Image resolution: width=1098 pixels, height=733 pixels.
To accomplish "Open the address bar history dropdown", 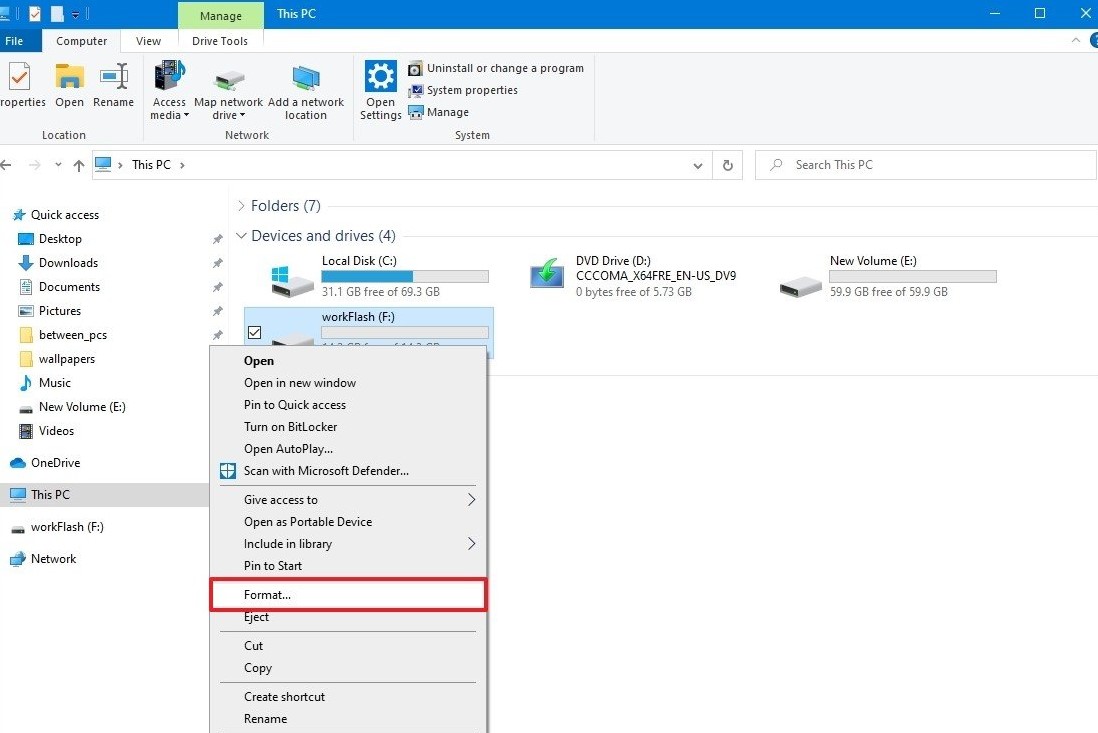I will click(699, 165).
